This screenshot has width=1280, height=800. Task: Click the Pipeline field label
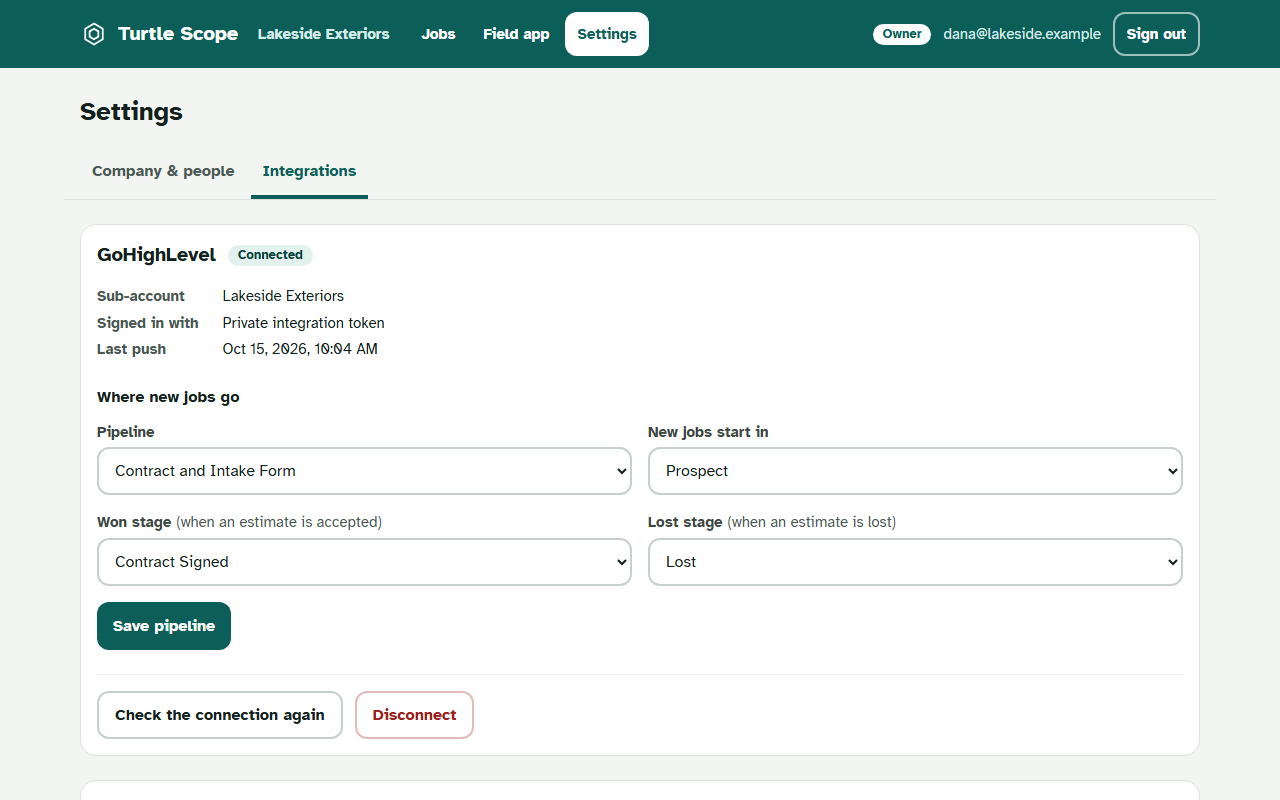[x=126, y=432]
